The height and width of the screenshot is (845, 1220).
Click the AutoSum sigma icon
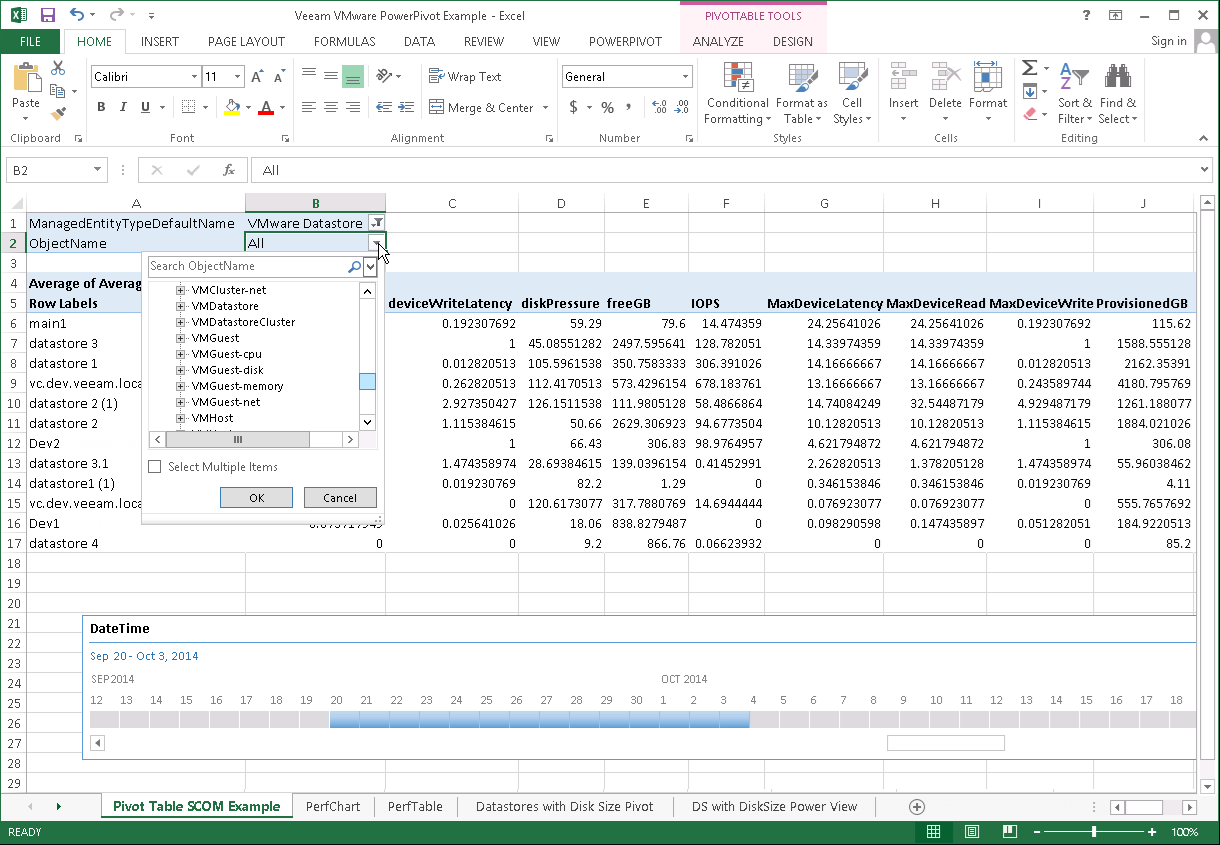point(1029,68)
